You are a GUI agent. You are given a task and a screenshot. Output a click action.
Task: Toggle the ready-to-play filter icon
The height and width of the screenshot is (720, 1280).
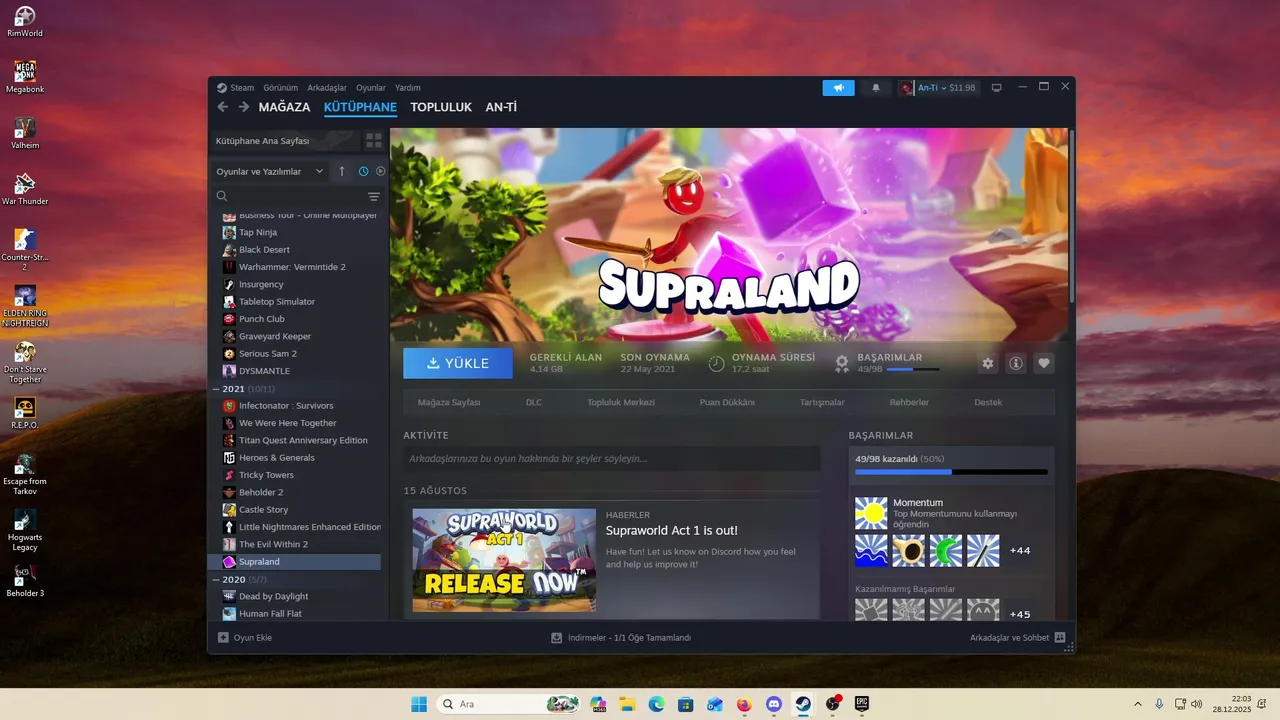(380, 171)
